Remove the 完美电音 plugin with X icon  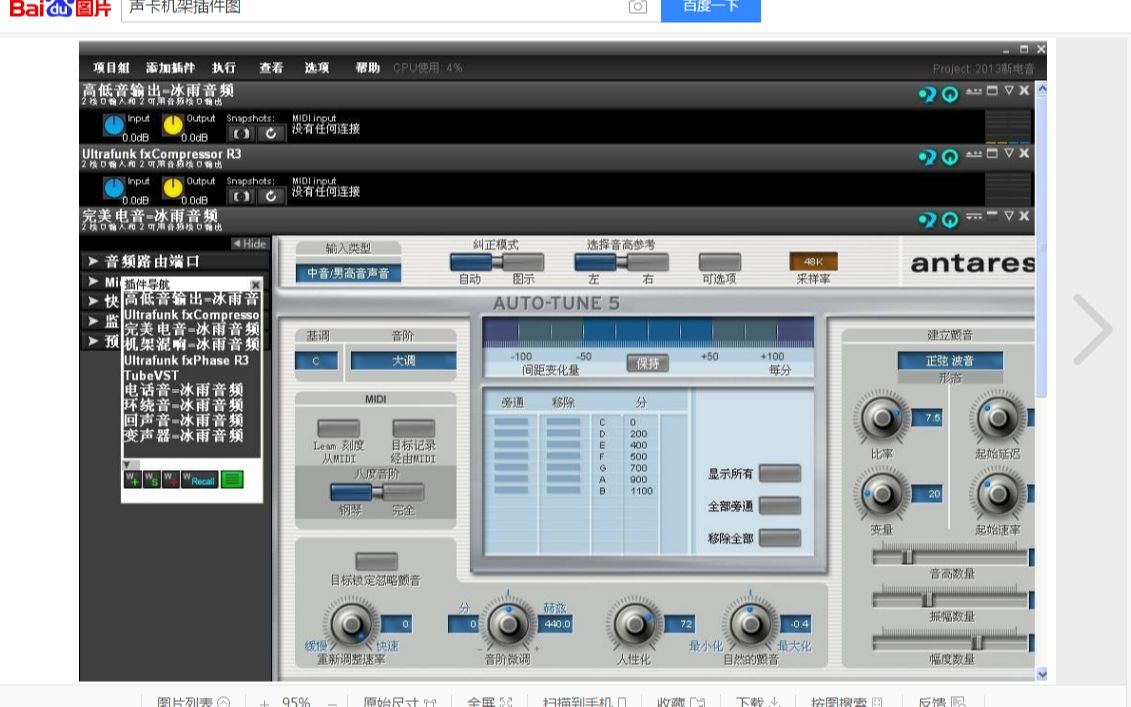tap(1024, 216)
